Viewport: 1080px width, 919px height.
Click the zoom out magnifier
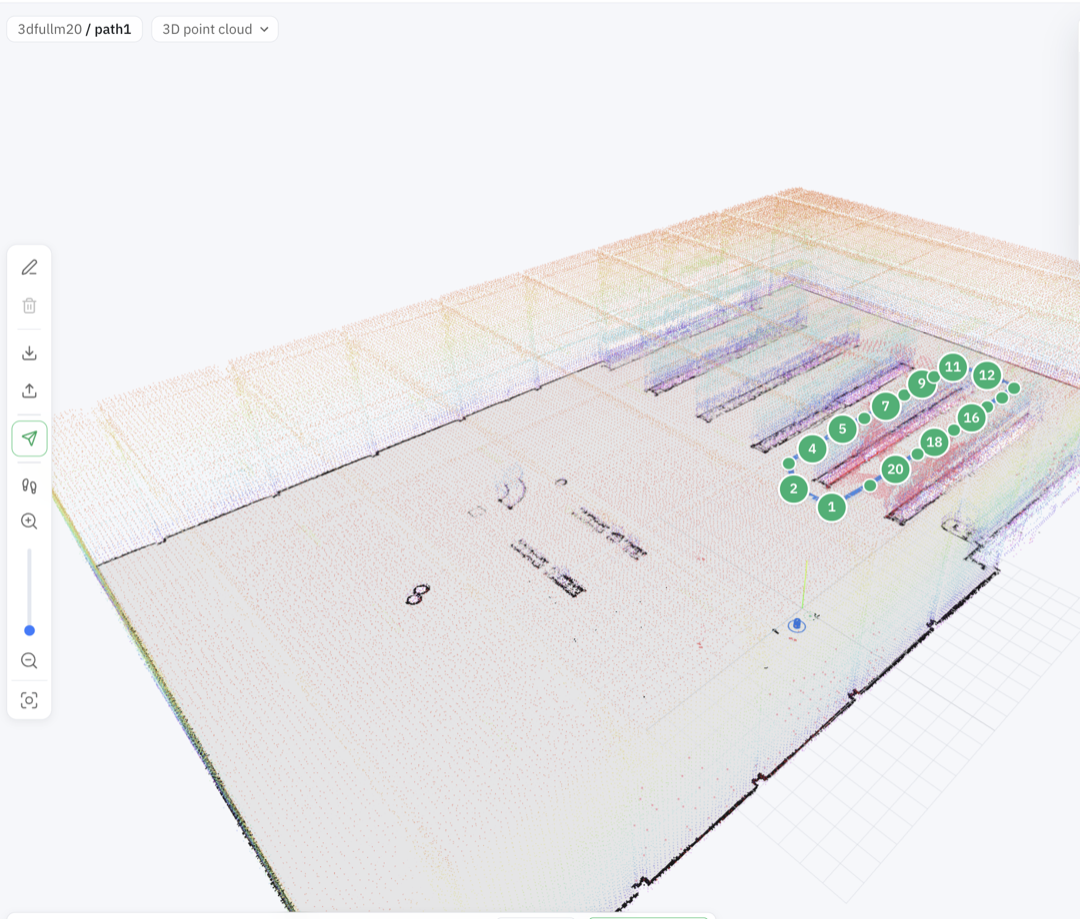point(29,661)
